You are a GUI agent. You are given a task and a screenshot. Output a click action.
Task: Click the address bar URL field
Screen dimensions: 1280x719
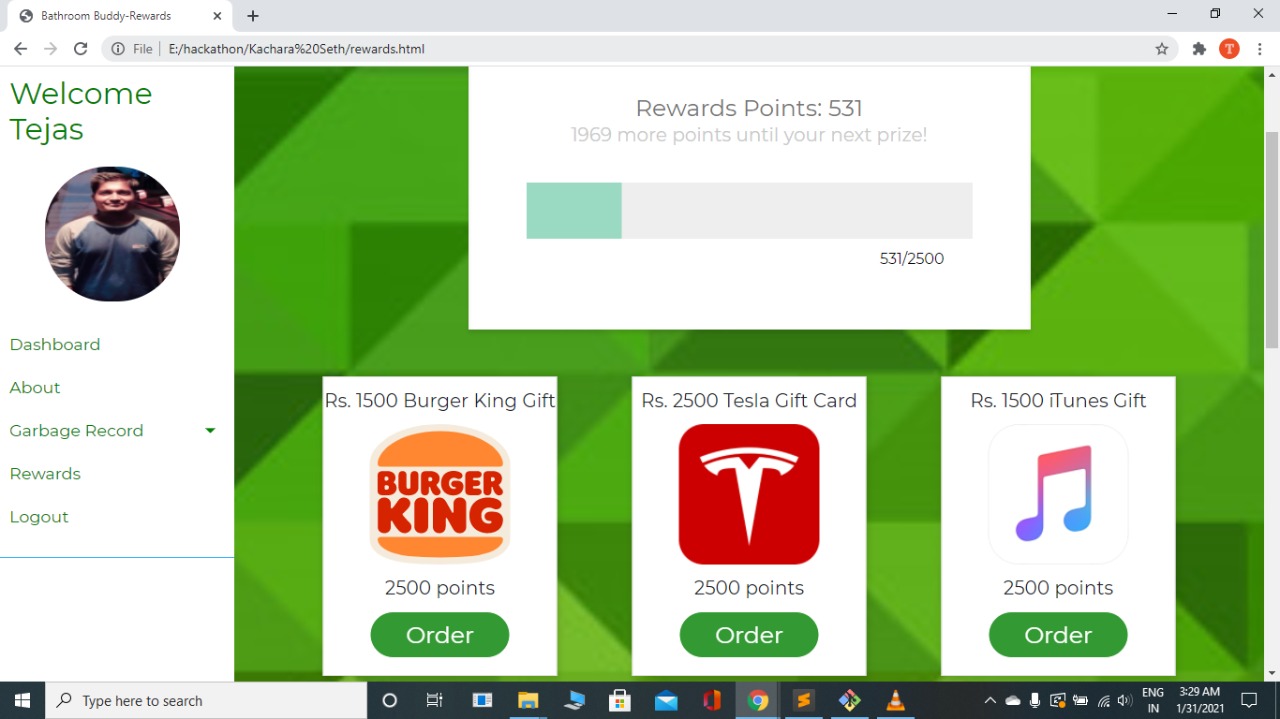pos(640,49)
